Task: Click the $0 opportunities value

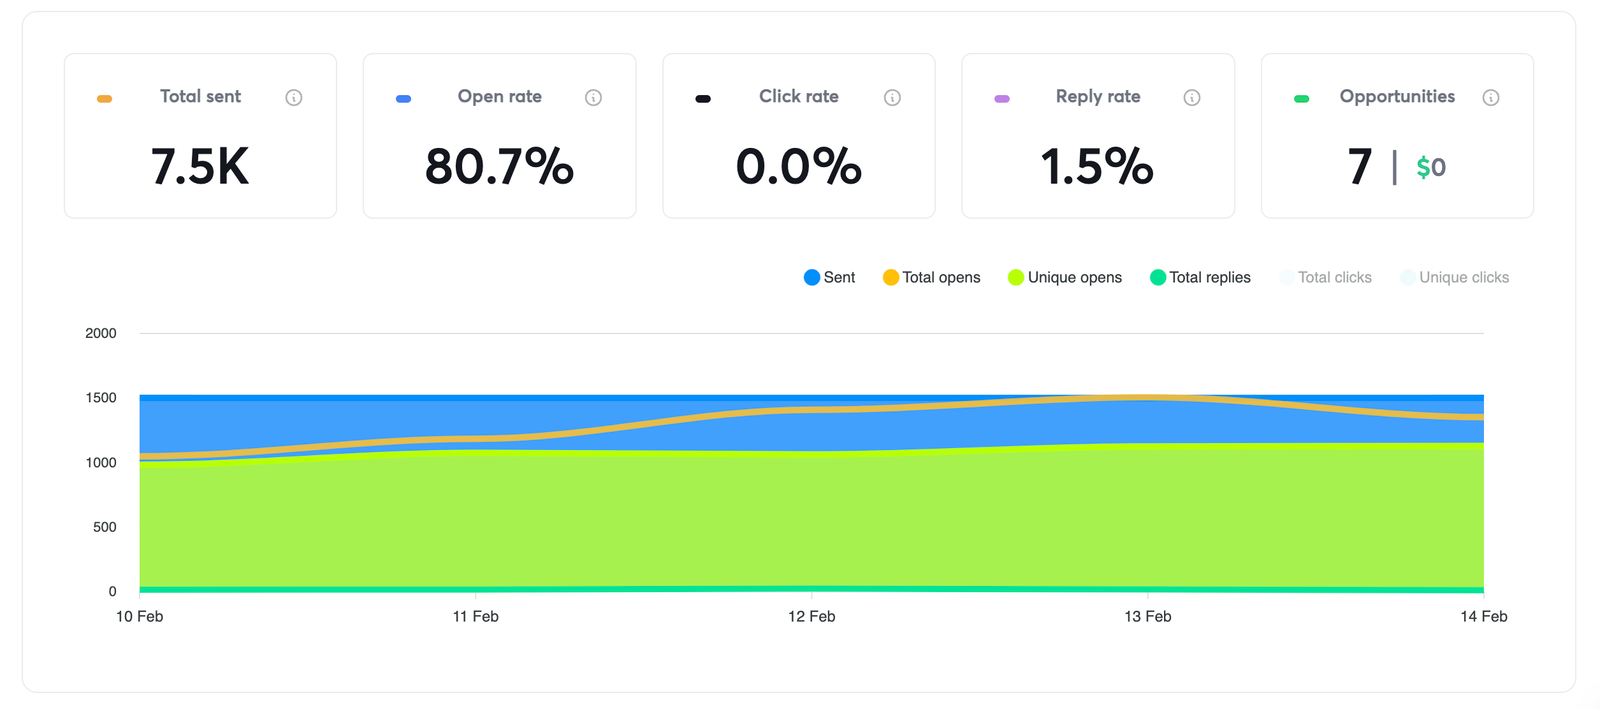Action: (x=1431, y=167)
